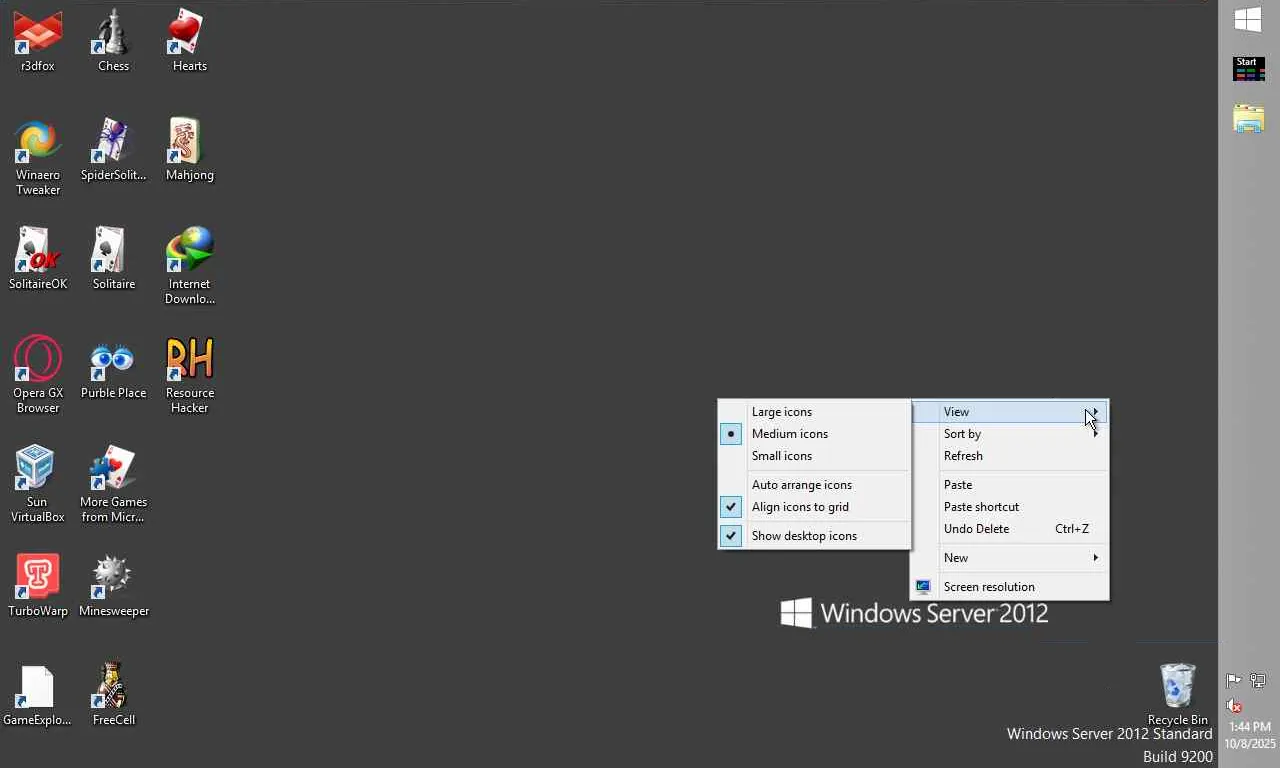Choose Undo Delete from the menu
1280x768 pixels.
(x=1010, y=529)
